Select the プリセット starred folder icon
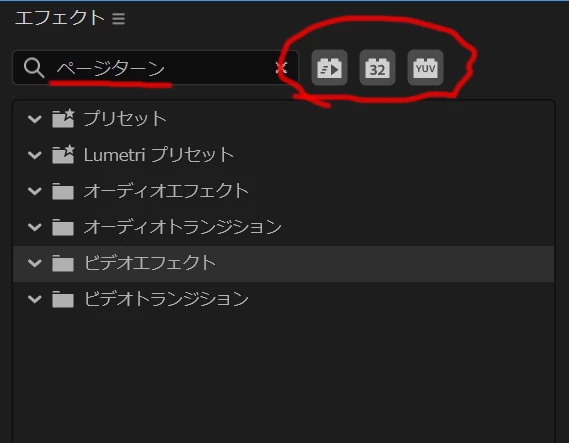The image size is (569, 443). click(63, 118)
